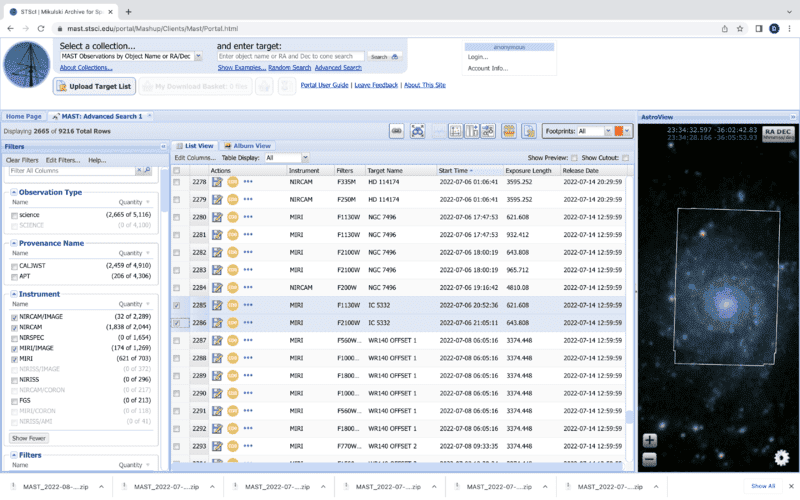Switch to the Home Page tab
The image size is (800, 500).
coord(23,116)
